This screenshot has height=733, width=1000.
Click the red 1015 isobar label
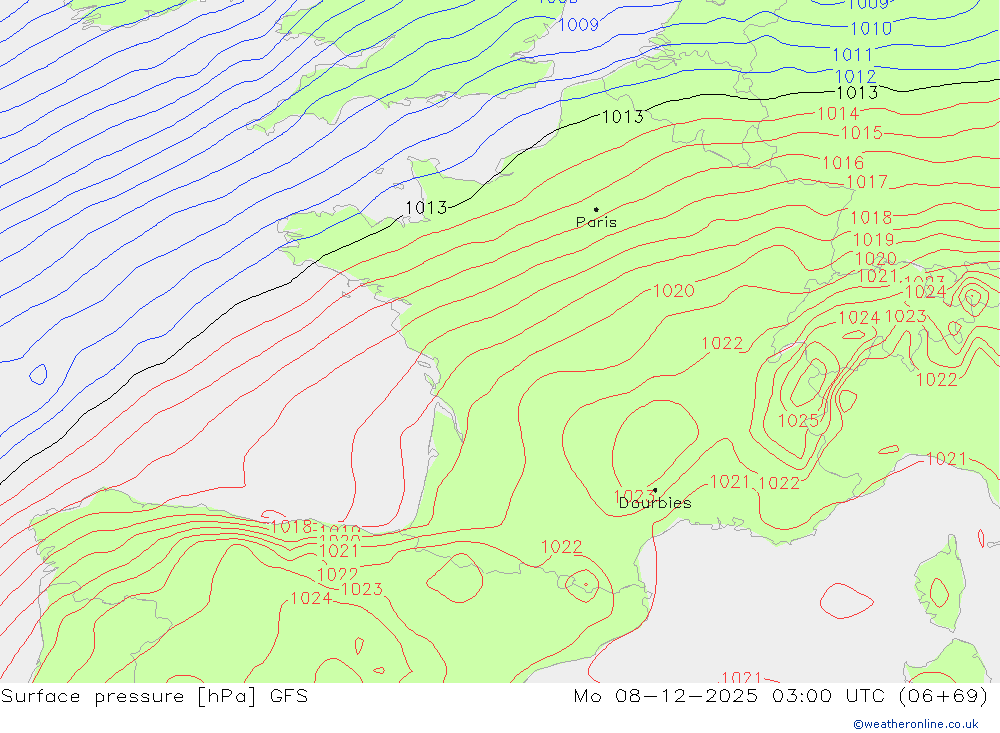862,133
